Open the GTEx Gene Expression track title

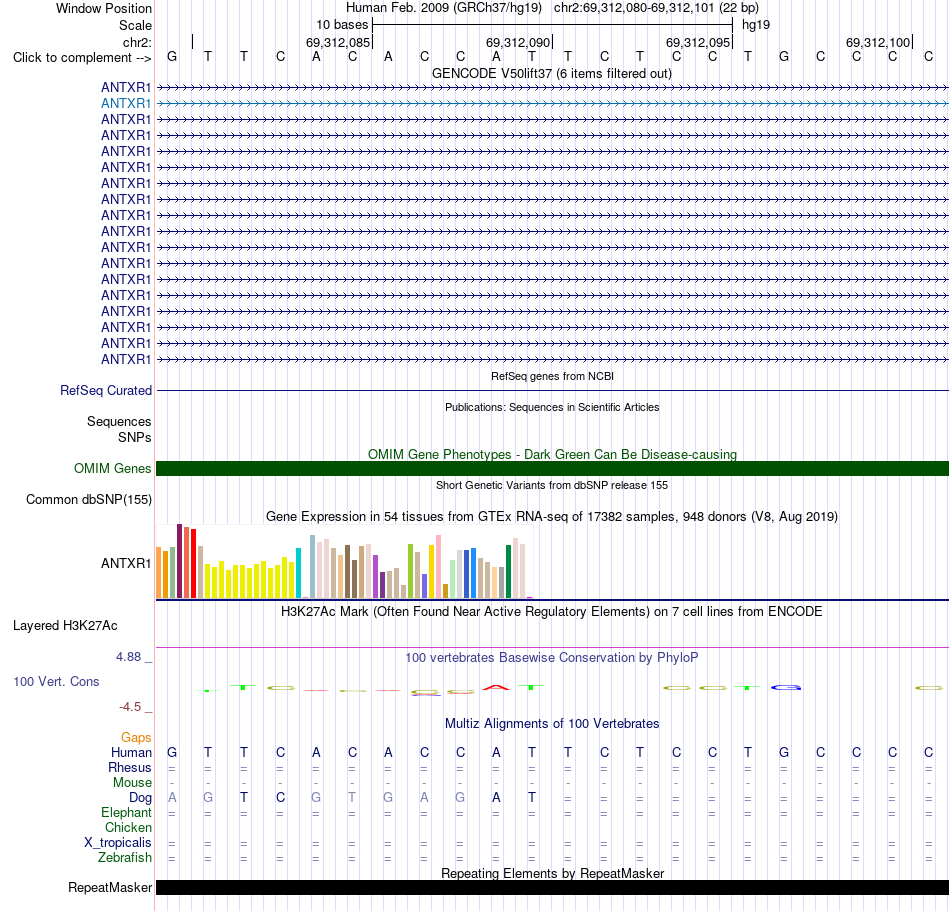click(x=552, y=517)
